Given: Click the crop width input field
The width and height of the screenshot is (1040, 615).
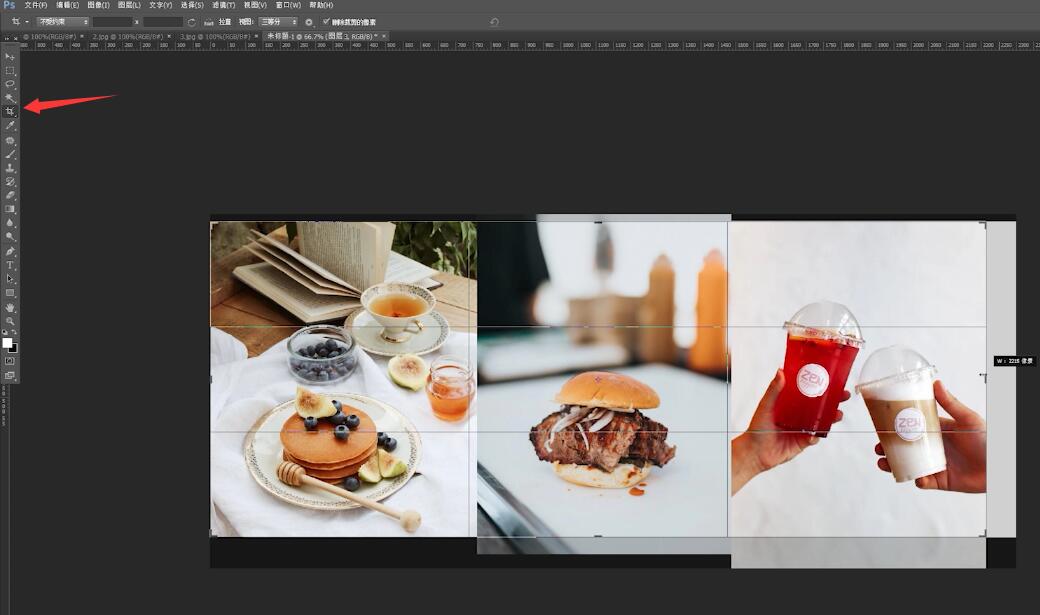Looking at the screenshot, I should click(113, 22).
